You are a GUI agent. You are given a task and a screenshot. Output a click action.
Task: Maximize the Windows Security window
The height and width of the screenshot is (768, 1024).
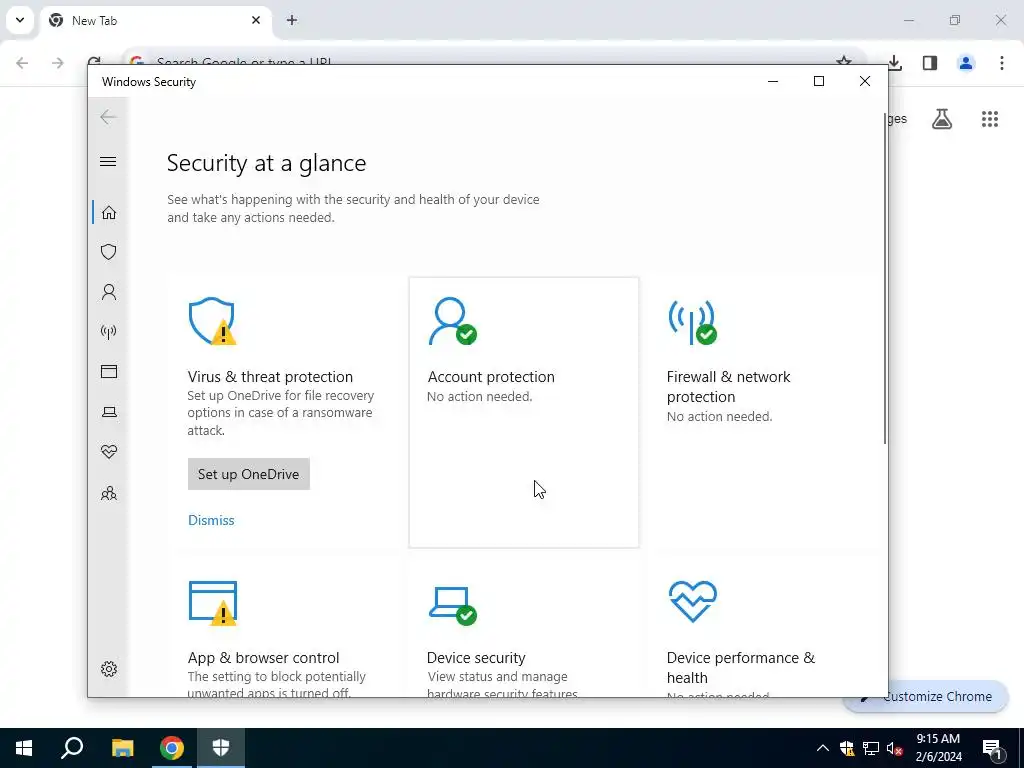pos(819,81)
